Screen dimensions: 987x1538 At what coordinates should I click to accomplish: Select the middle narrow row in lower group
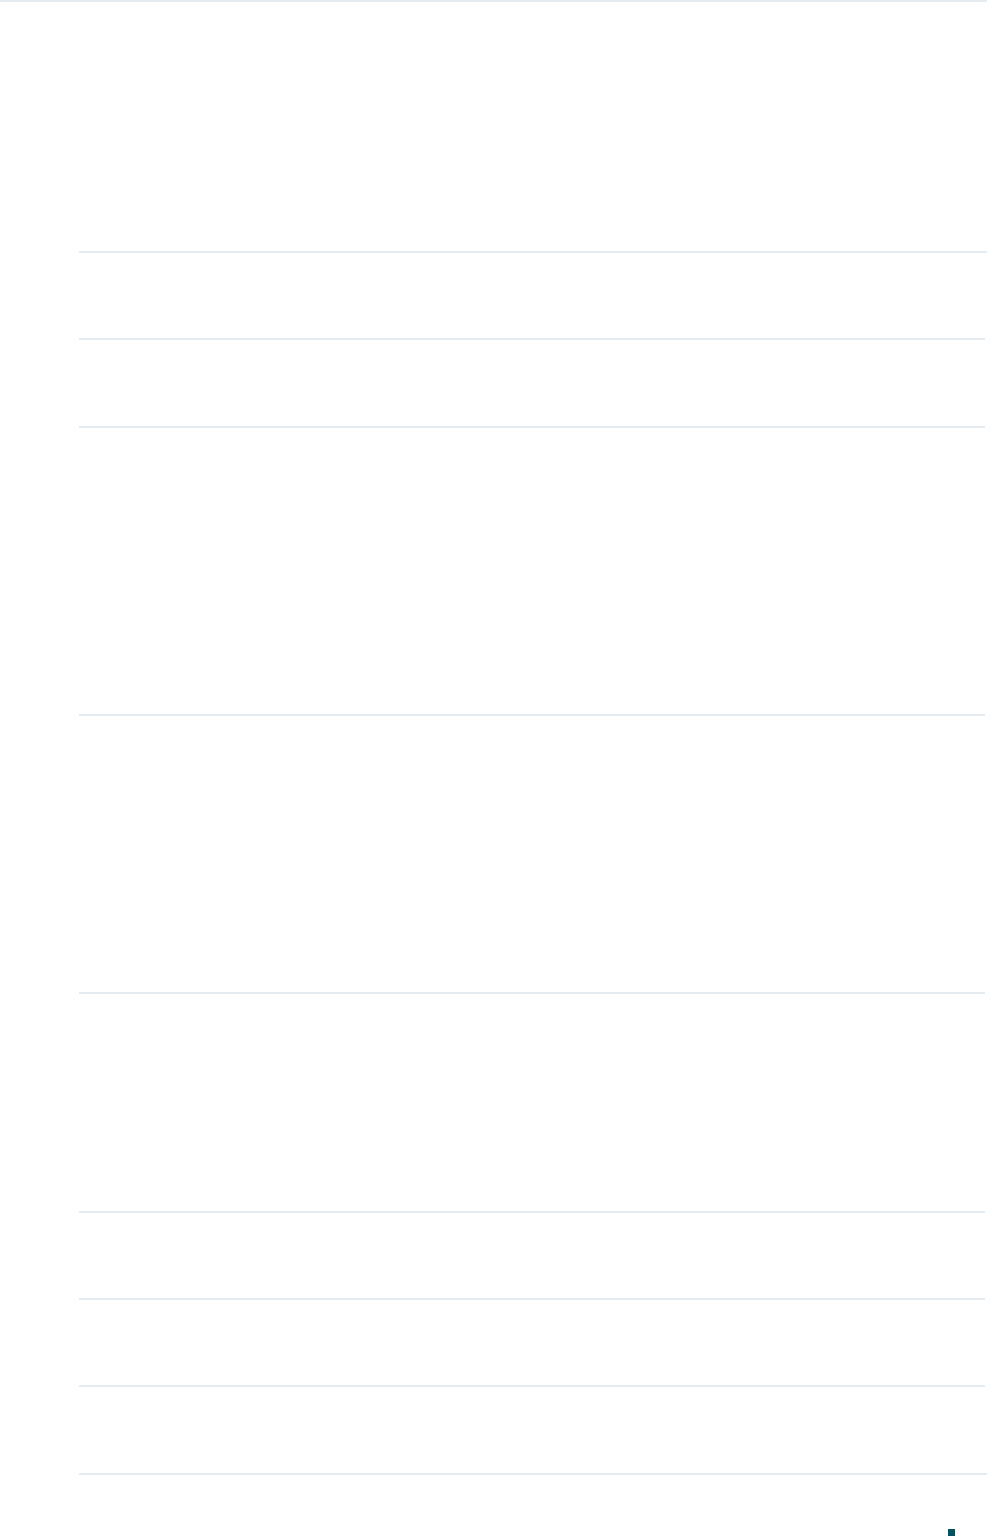pyautogui.click(x=532, y=1343)
